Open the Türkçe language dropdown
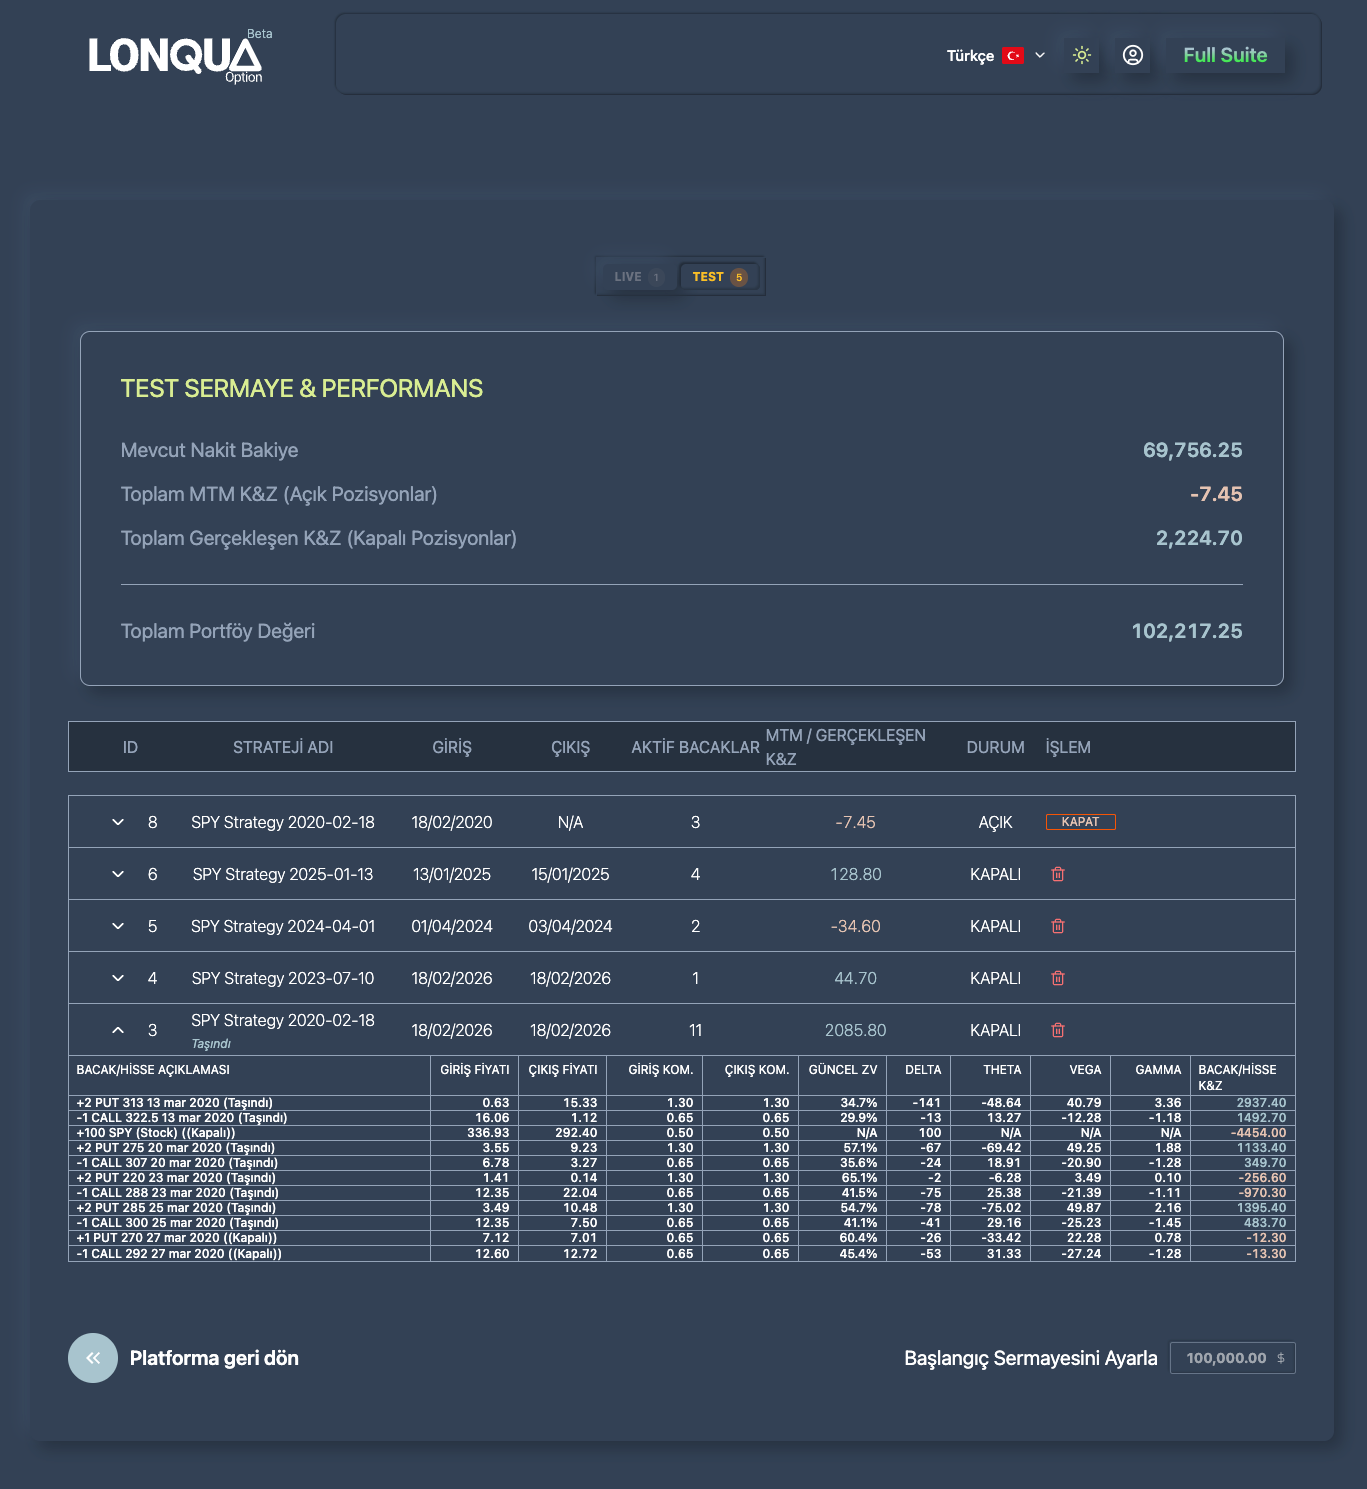This screenshot has height=1489, width=1367. coord(995,56)
